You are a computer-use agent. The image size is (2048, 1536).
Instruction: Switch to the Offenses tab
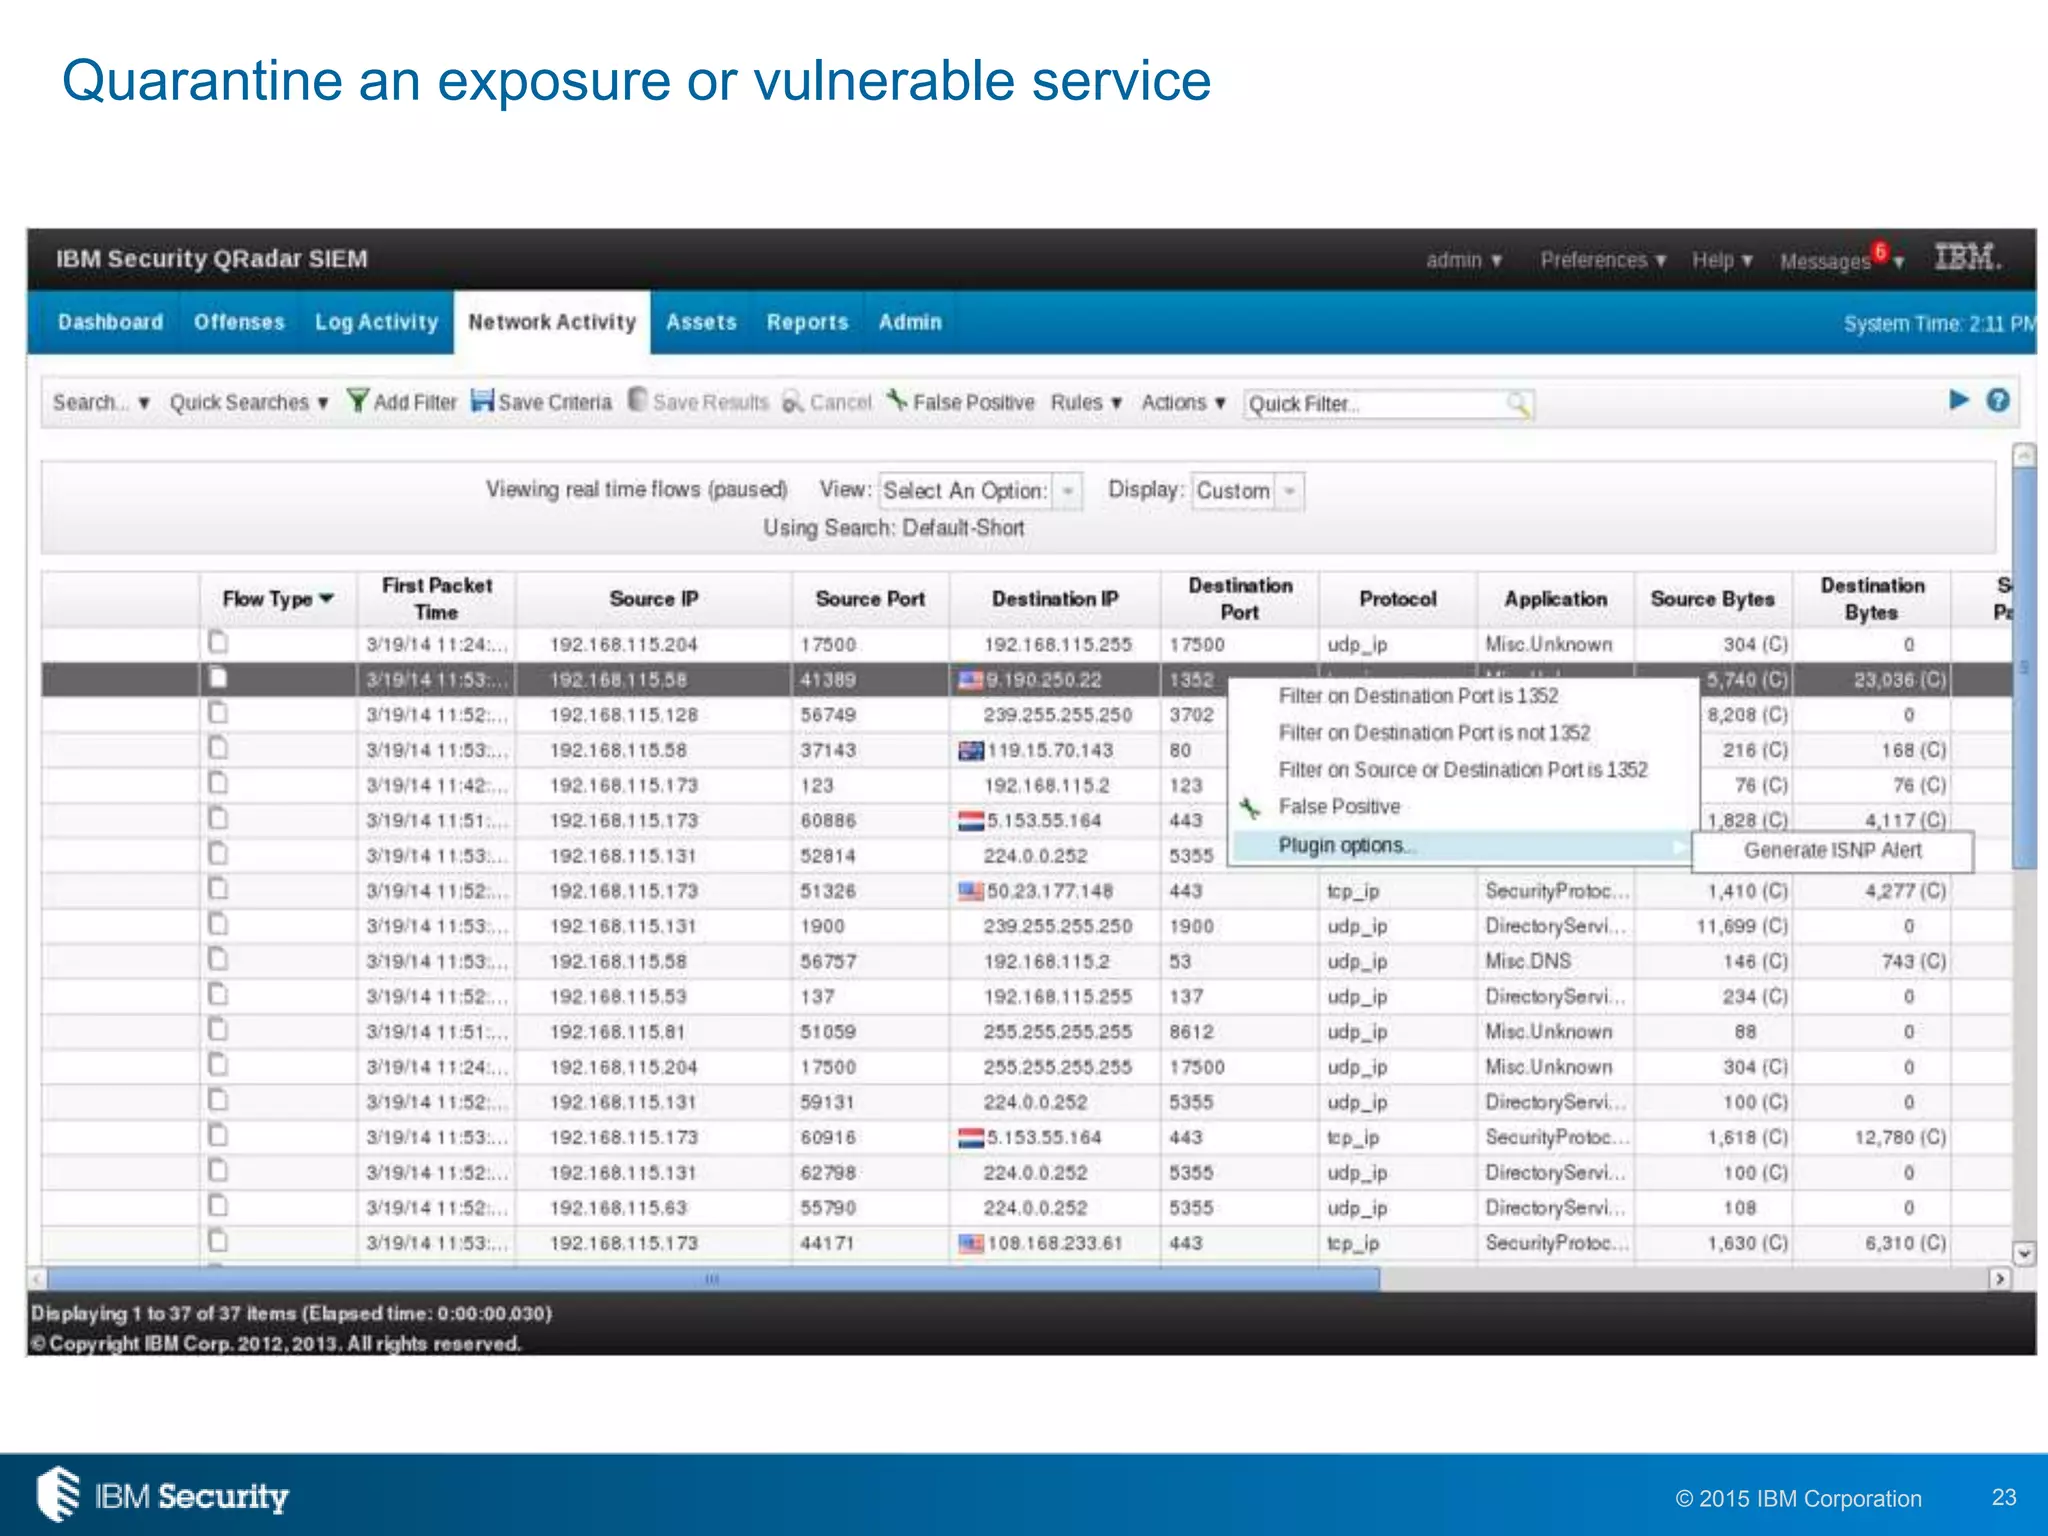tap(239, 322)
